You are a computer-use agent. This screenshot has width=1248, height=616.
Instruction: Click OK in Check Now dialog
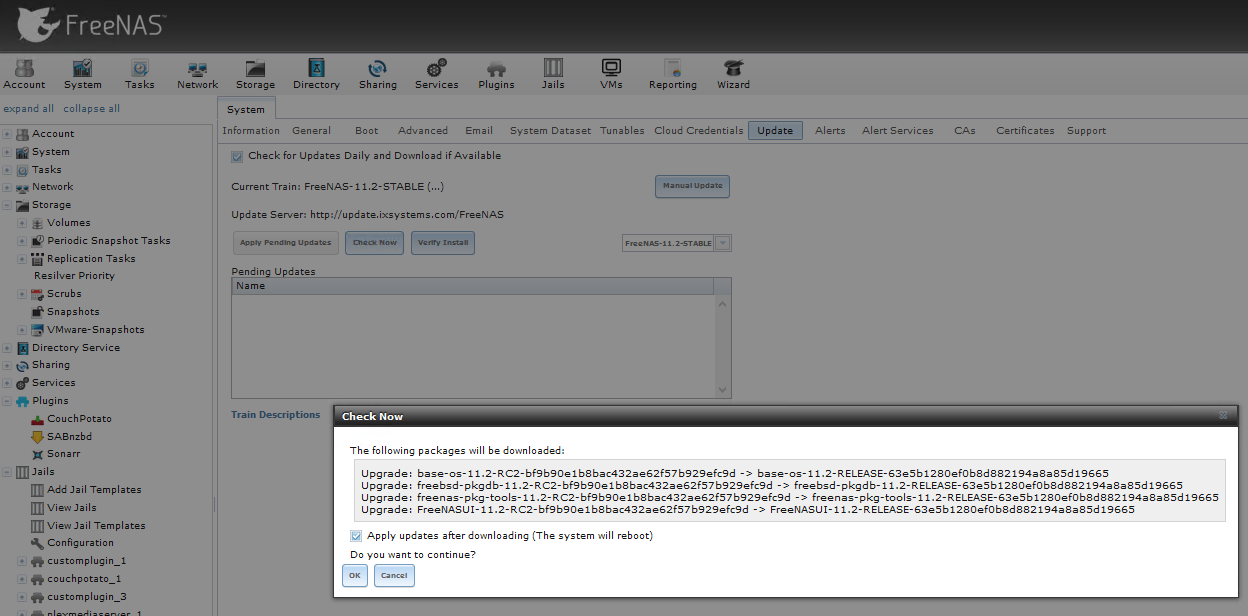(355, 576)
